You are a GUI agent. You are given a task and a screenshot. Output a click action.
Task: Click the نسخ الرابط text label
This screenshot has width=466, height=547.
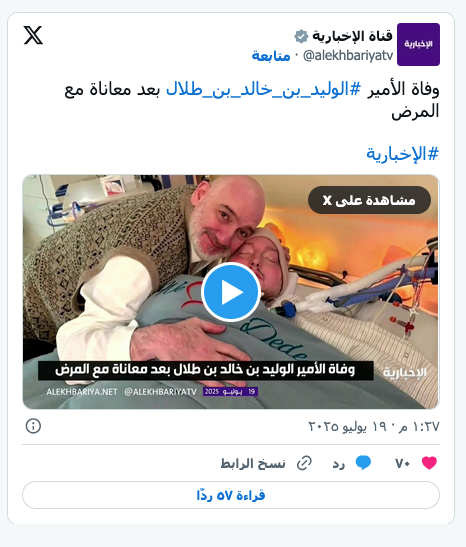point(253,463)
